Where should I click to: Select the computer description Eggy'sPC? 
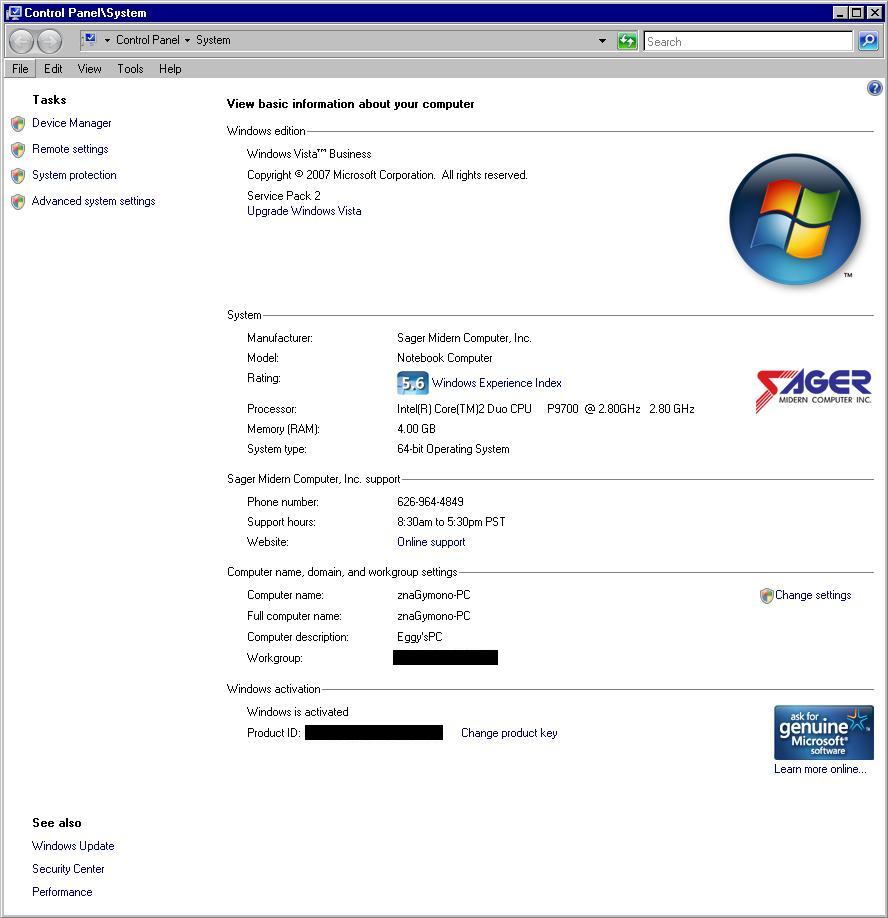click(x=419, y=637)
